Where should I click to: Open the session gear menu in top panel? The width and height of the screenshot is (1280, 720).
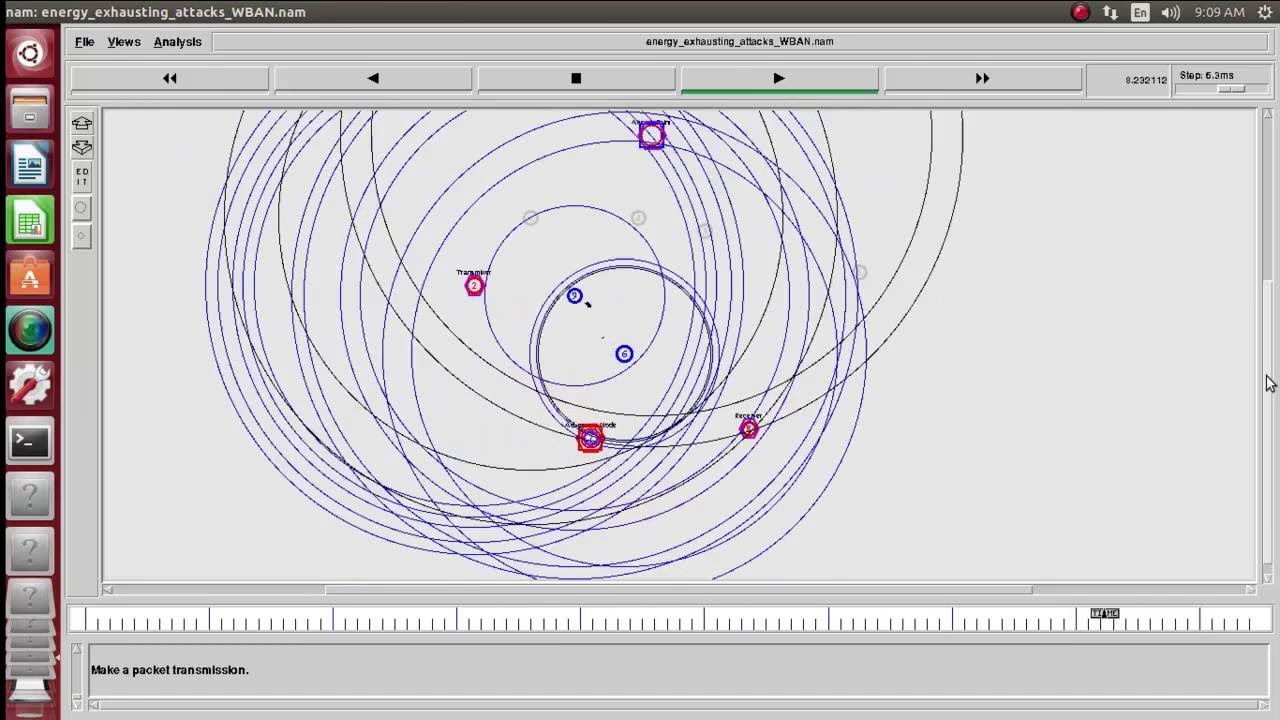pos(1264,12)
